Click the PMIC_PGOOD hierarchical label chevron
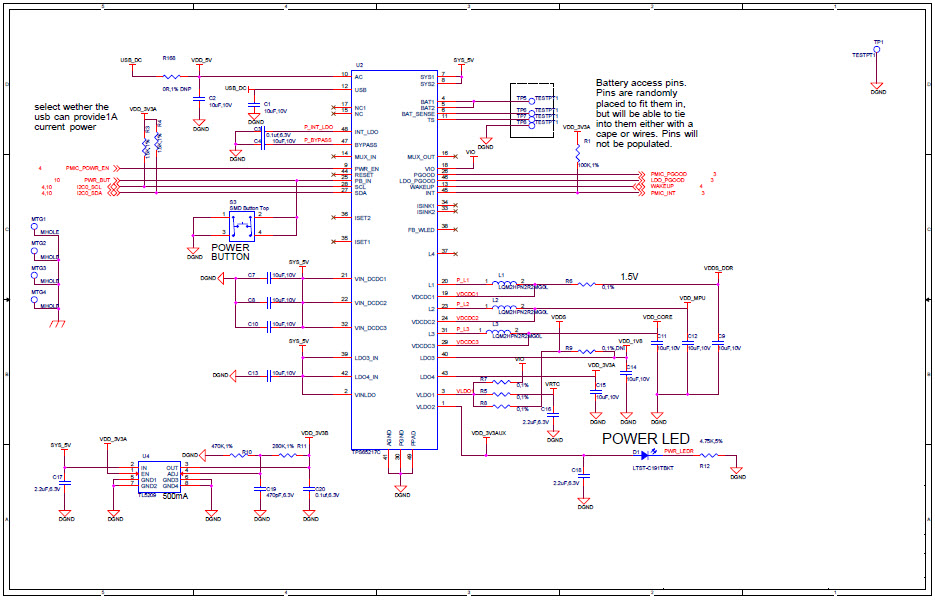Image resolution: width=935 pixels, height=600 pixels. click(x=642, y=175)
